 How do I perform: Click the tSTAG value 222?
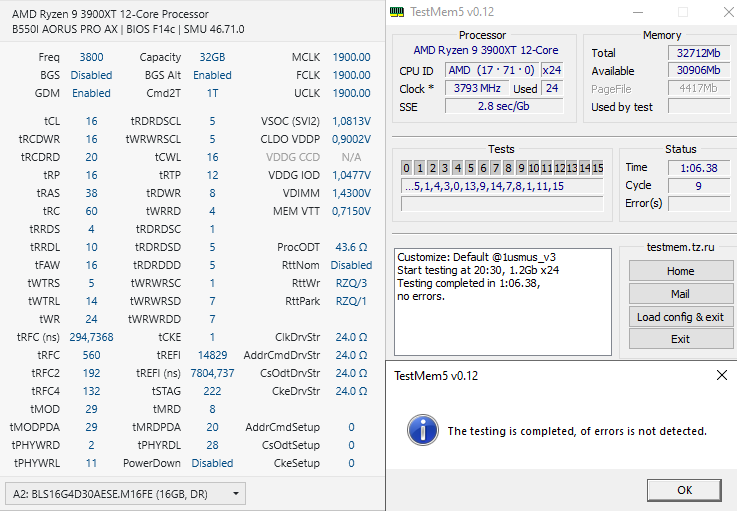point(212,391)
